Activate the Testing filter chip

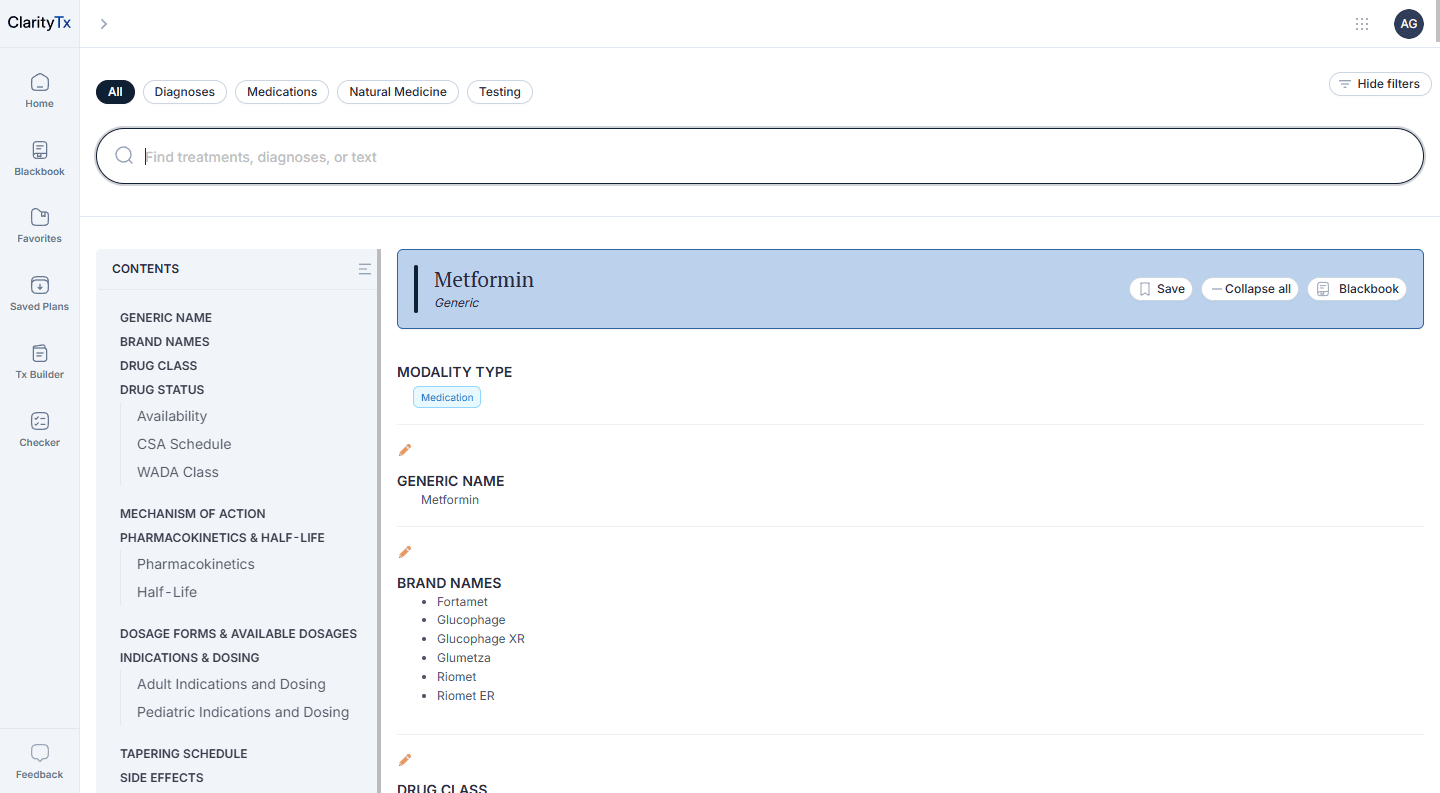(499, 91)
